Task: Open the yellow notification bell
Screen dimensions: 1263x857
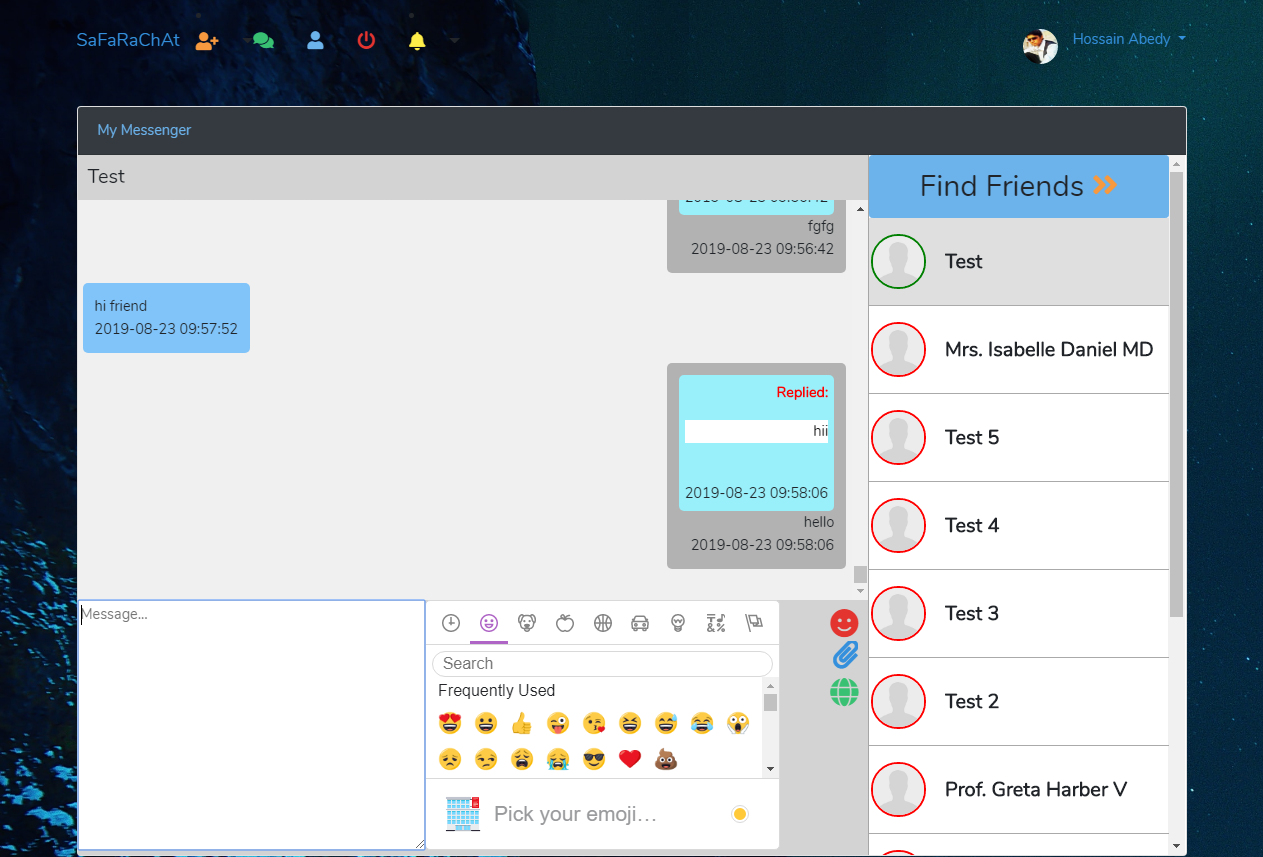Action: tap(417, 40)
